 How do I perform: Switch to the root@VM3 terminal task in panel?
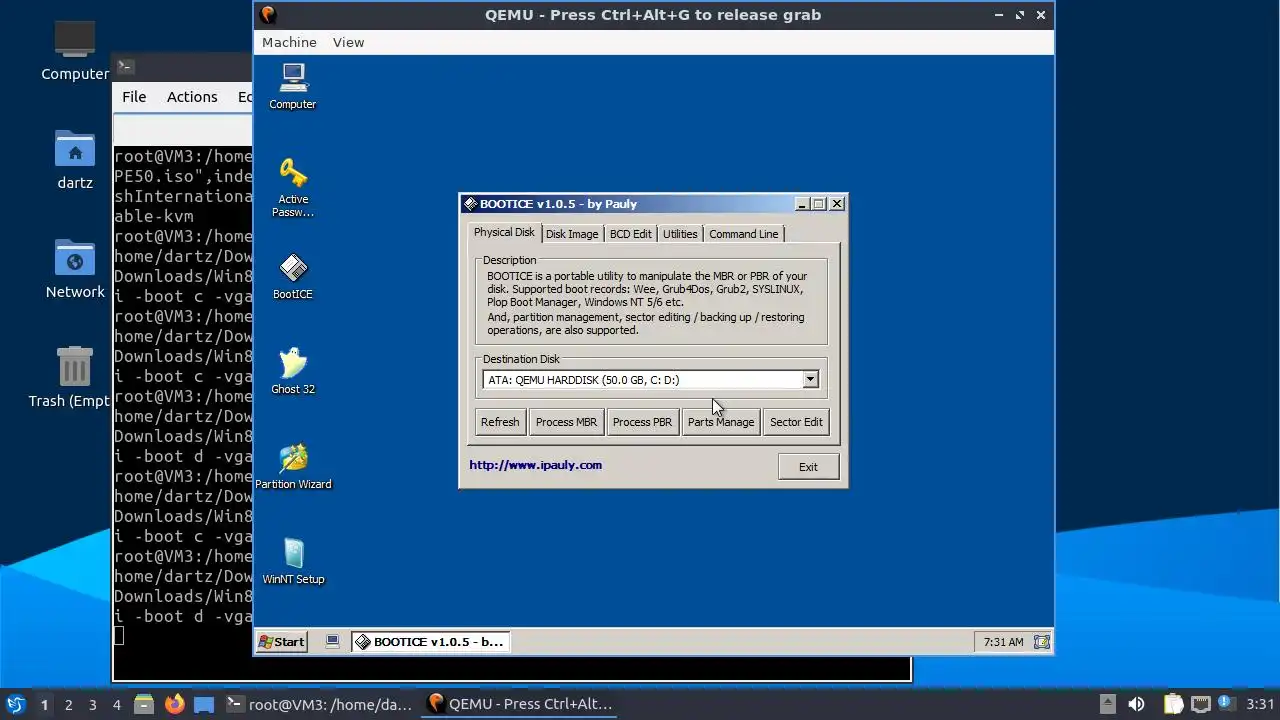coord(319,704)
